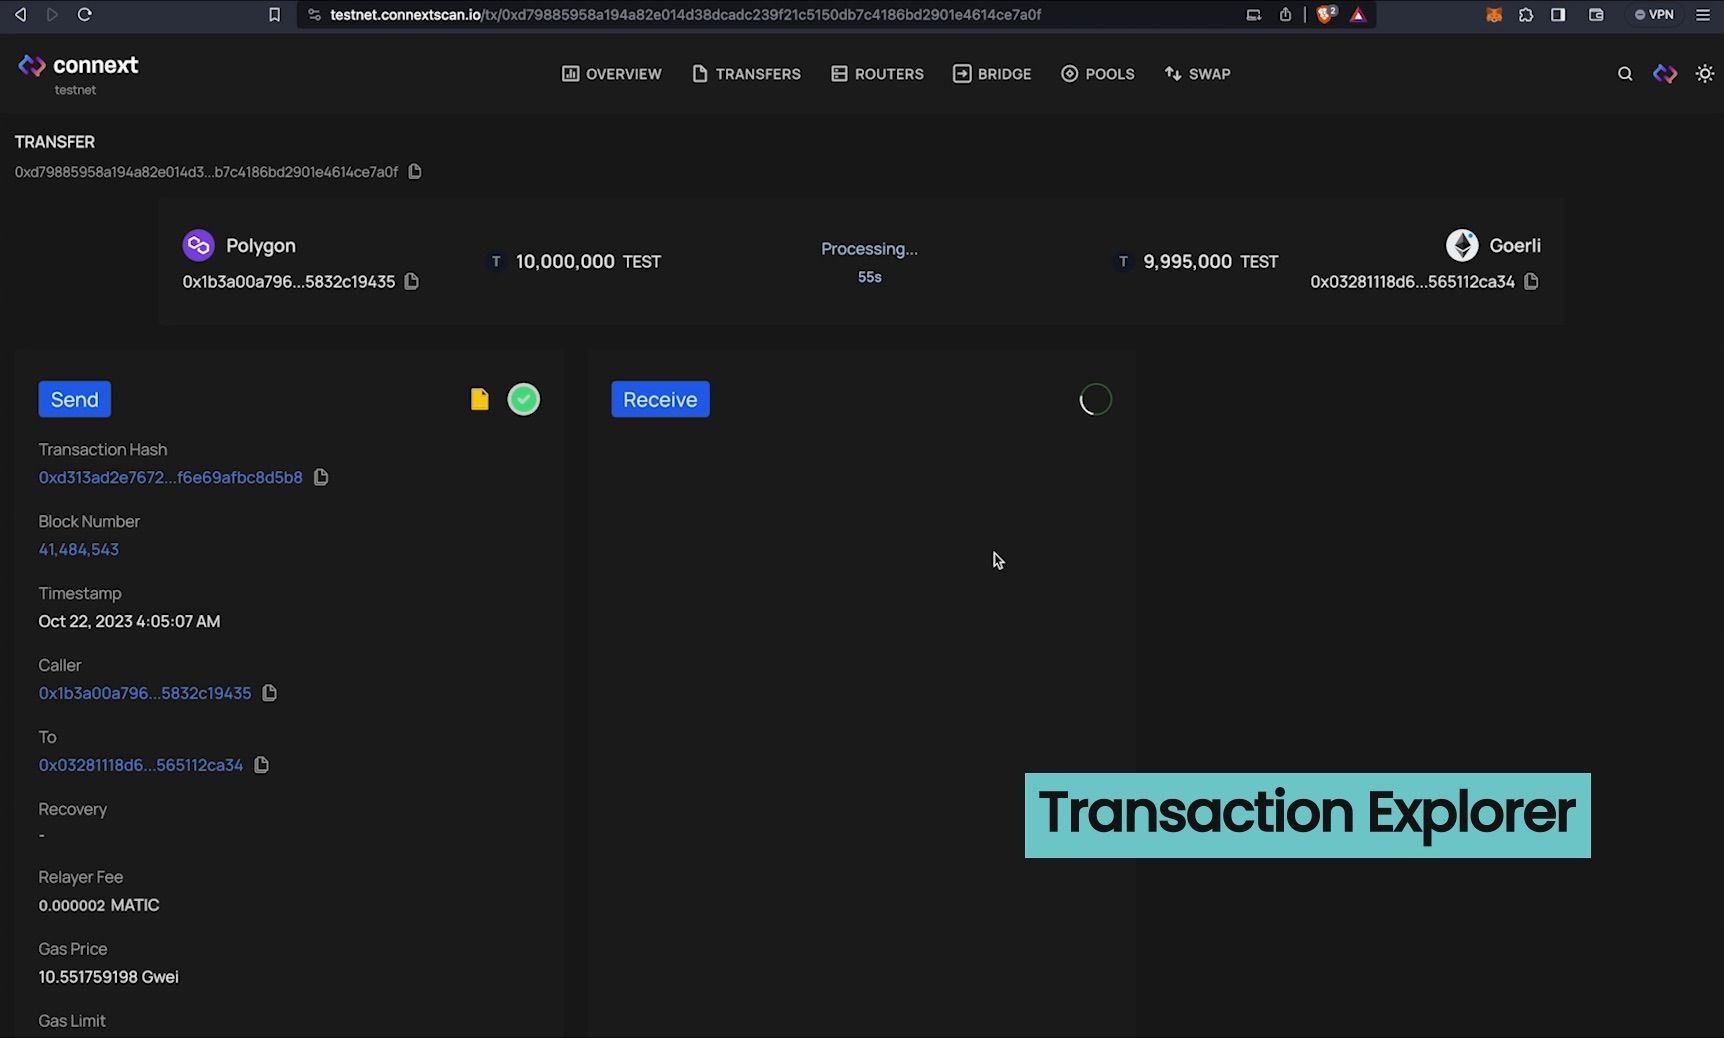Click the TEST token icon beside 9,995,000
The width and height of the screenshot is (1724, 1038).
[x=1123, y=262]
